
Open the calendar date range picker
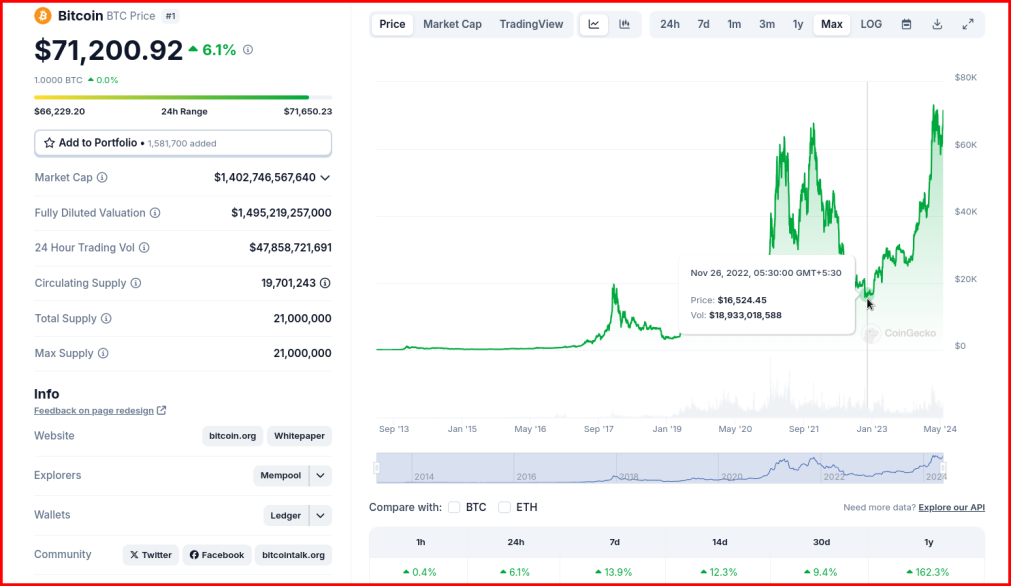click(907, 24)
